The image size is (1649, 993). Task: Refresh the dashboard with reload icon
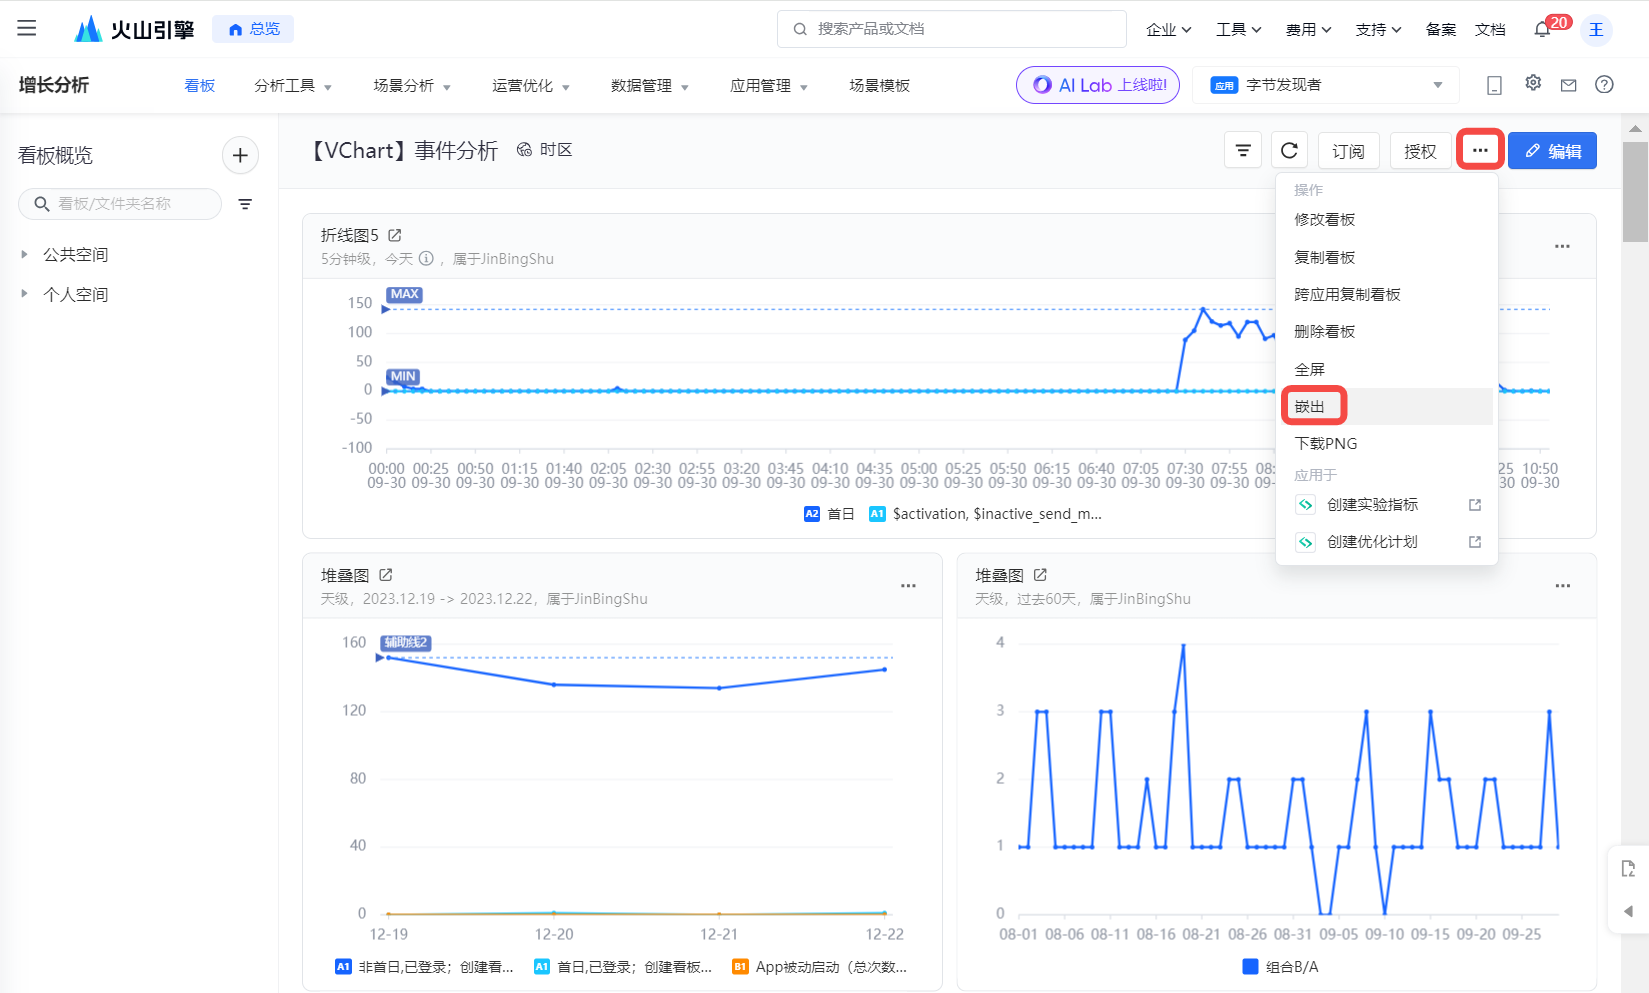tap(1289, 151)
